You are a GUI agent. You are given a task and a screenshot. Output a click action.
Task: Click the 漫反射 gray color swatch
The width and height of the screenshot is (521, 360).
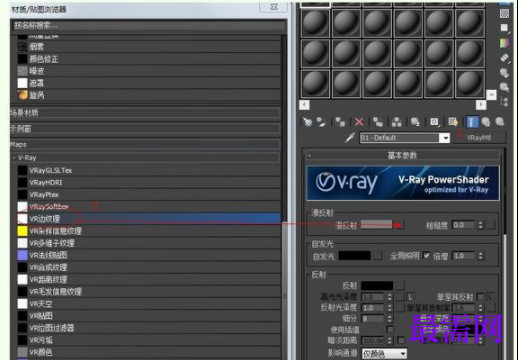[377, 225]
